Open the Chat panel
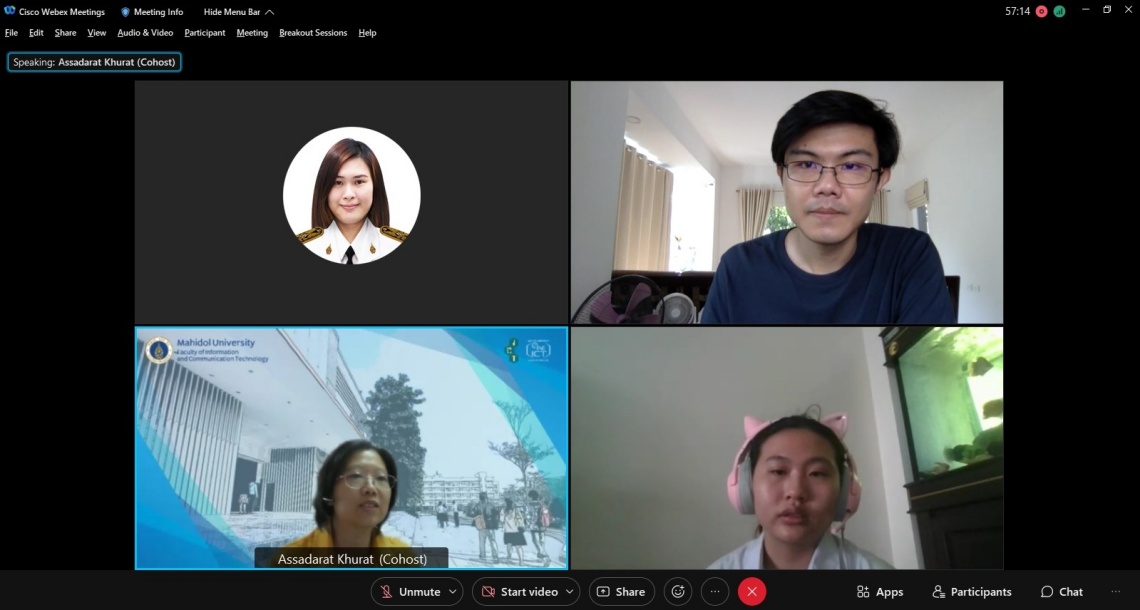This screenshot has height=610, width=1140. [x=1061, y=592]
